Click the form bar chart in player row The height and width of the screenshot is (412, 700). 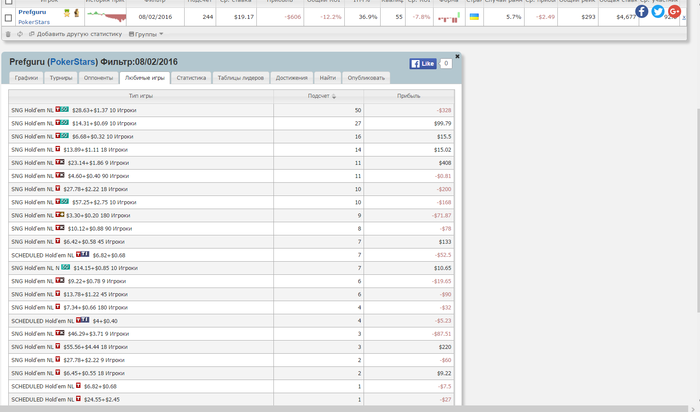click(x=449, y=17)
